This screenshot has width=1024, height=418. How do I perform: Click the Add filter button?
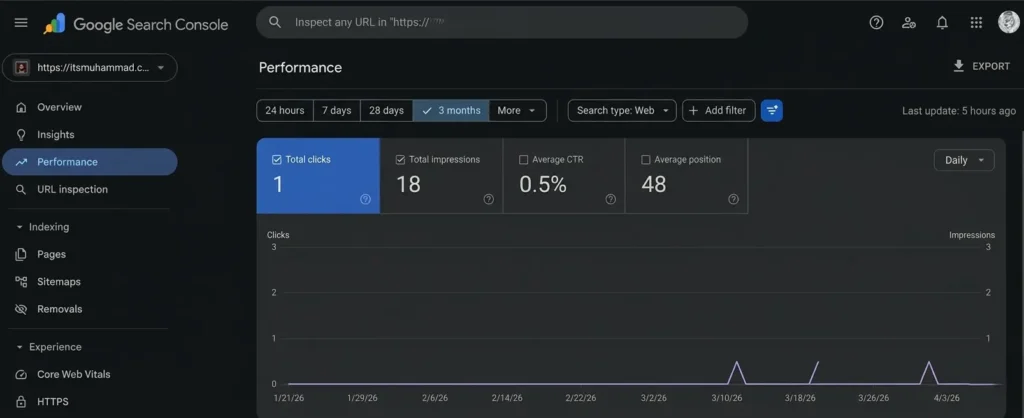point(719,110)
